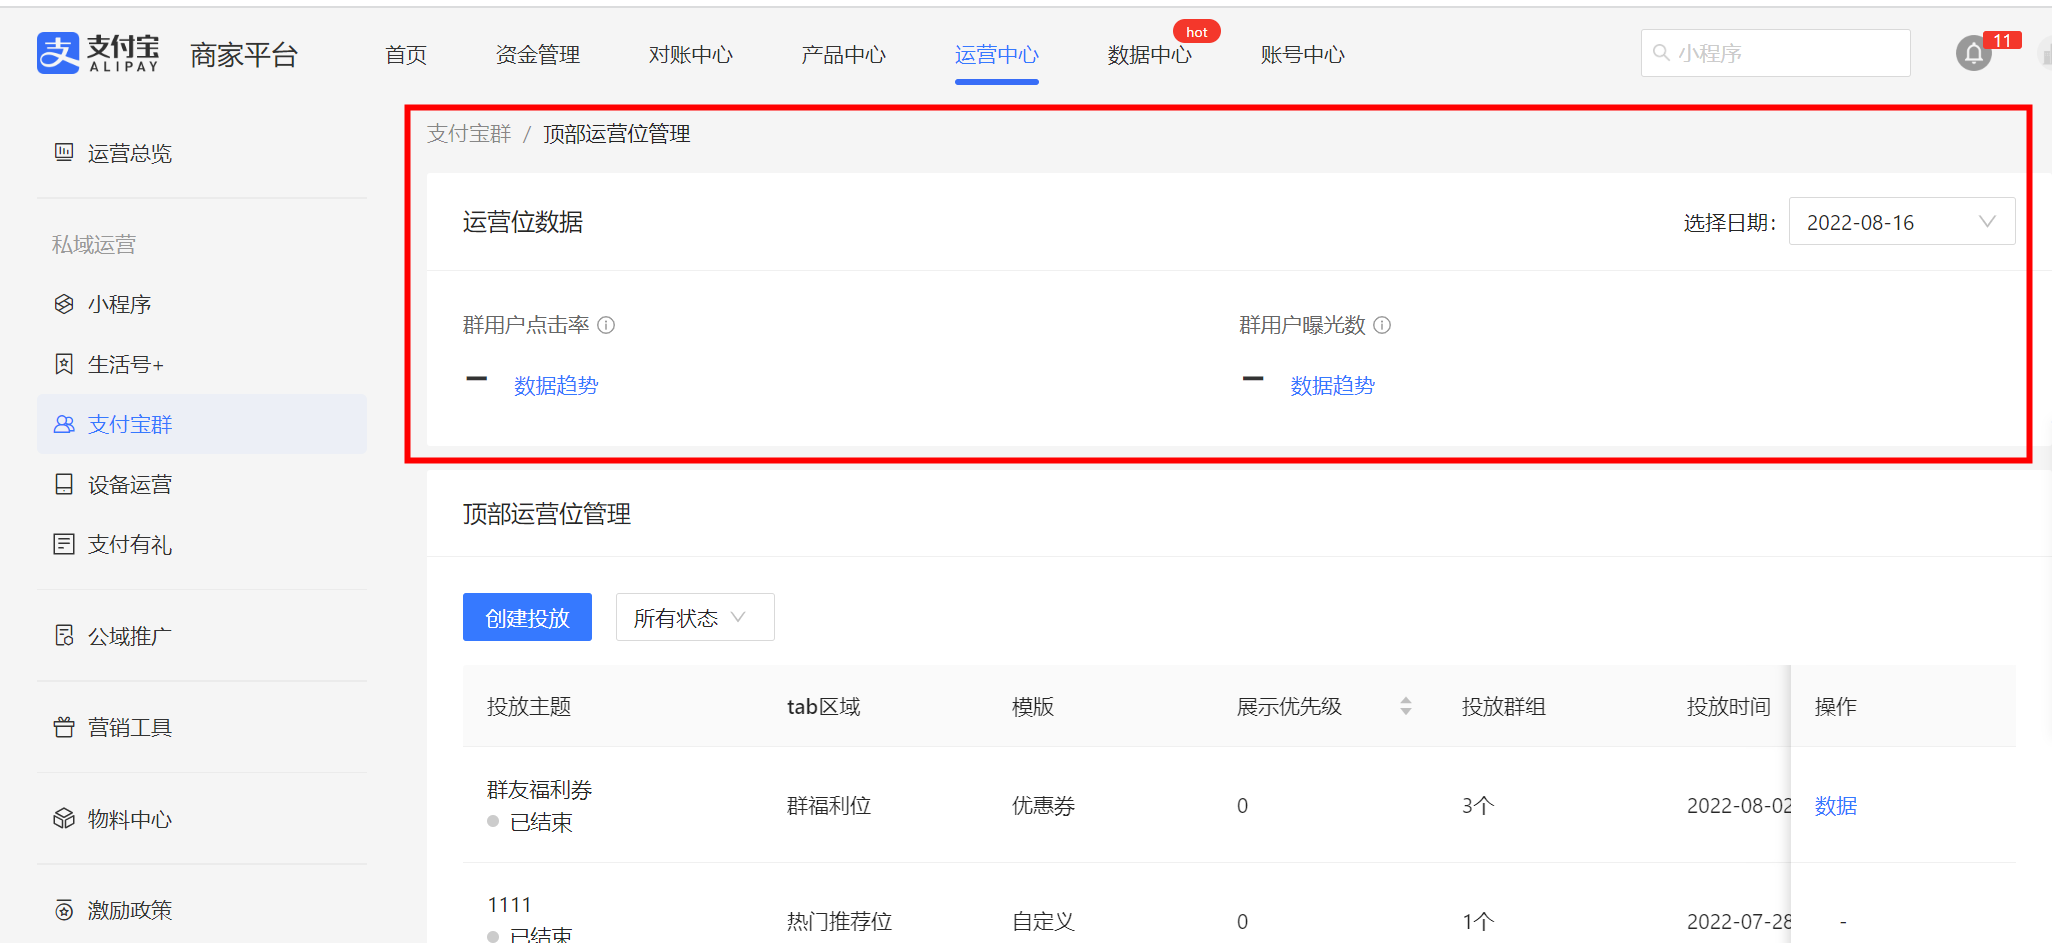
Task: Click the 激励政策 sidebar icon
Action: tap(64, 910)
